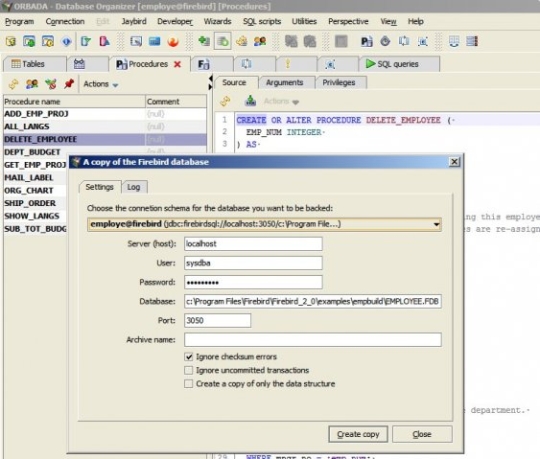Click the first yellow database icon in toolbar

(11, 42)
